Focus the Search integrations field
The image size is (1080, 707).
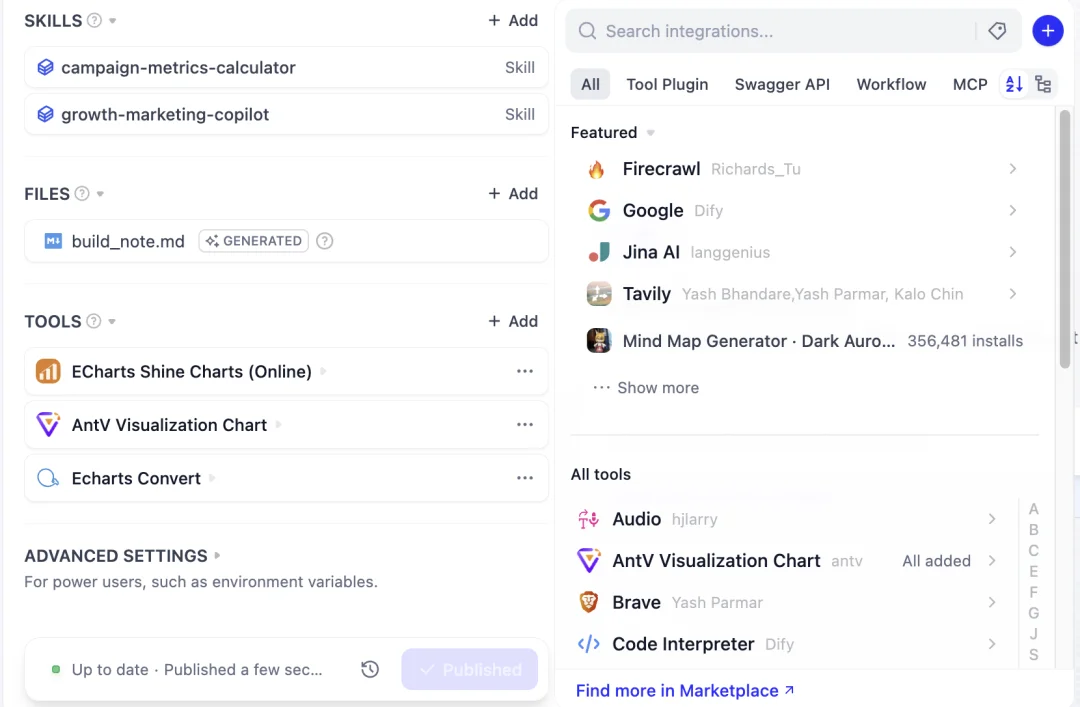click(785, 31)
